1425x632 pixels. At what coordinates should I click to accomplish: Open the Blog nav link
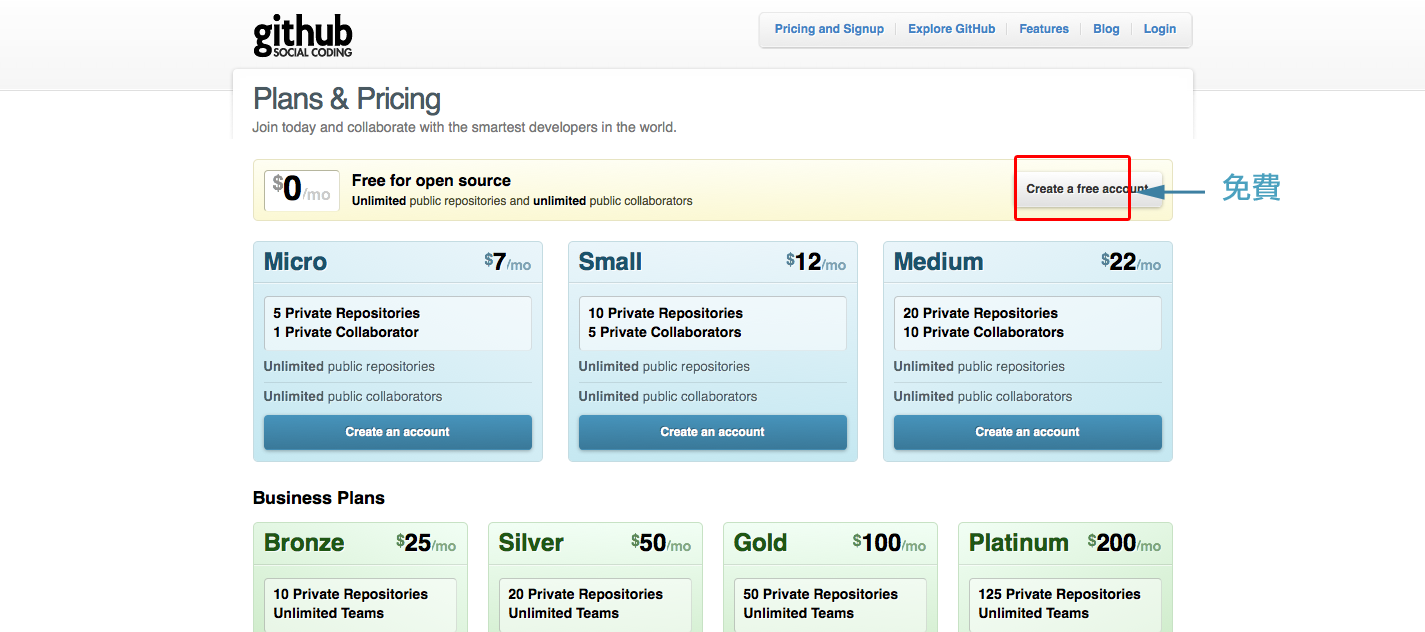[1106, 29]
